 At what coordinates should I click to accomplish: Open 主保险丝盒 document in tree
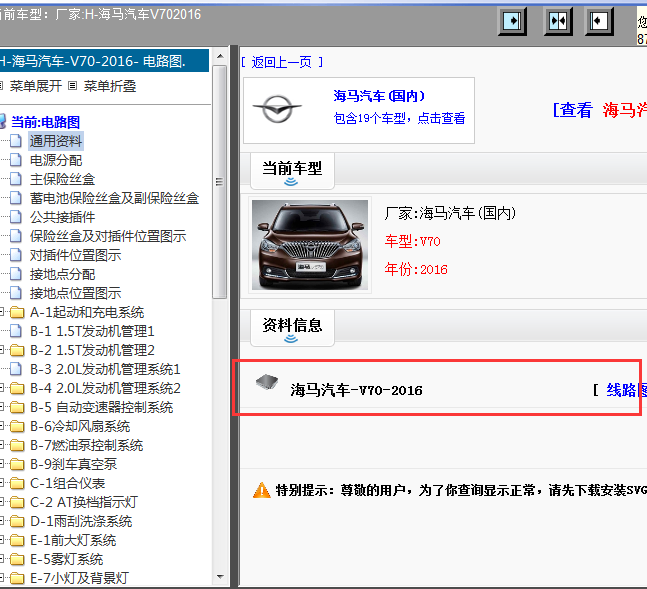(x=62, y=179)
